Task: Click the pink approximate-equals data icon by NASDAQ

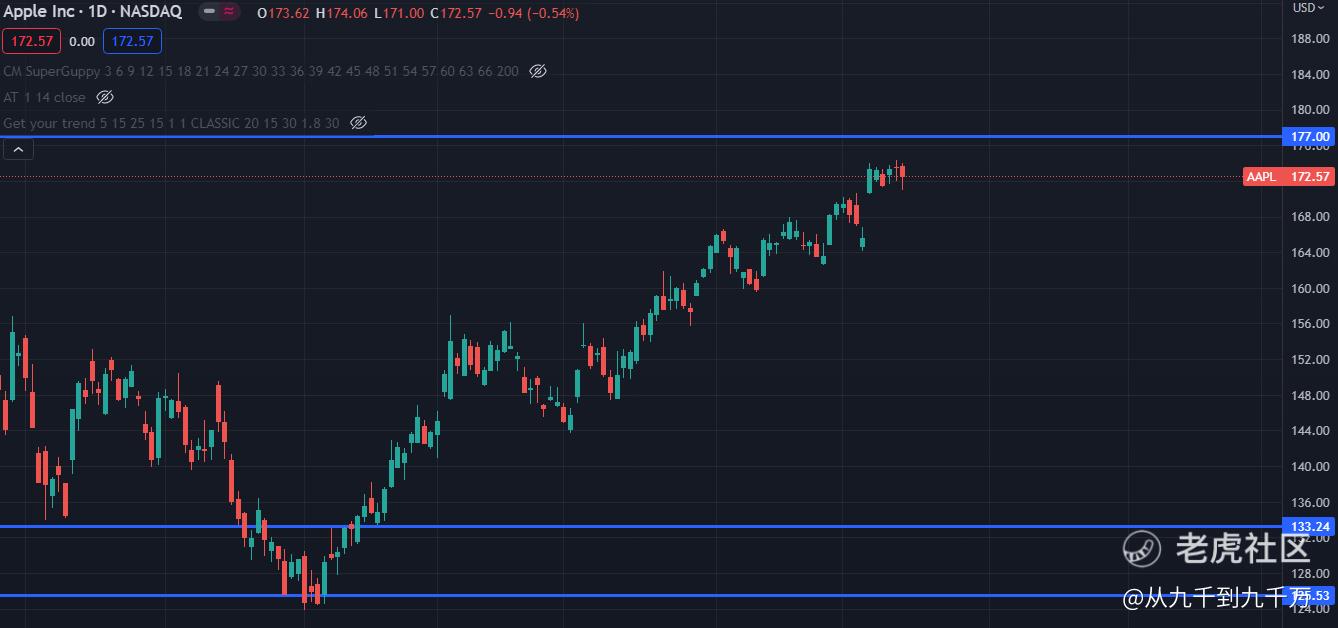Action: click(230, 12)
